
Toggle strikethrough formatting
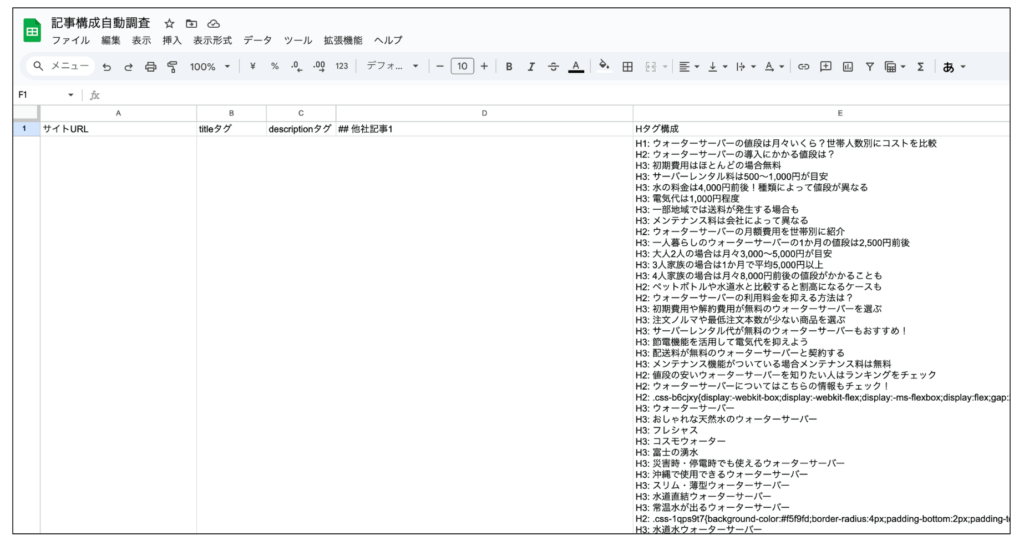tap(554, 67)
